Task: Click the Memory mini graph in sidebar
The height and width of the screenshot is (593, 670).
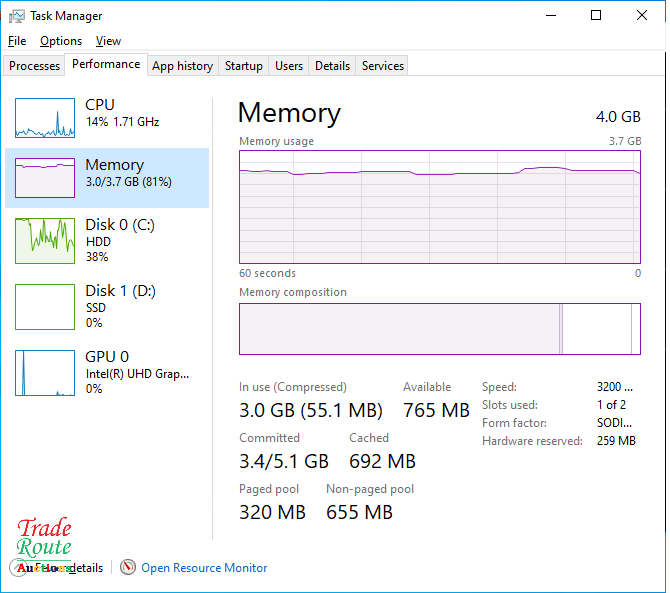Action: tap(45, 178)
